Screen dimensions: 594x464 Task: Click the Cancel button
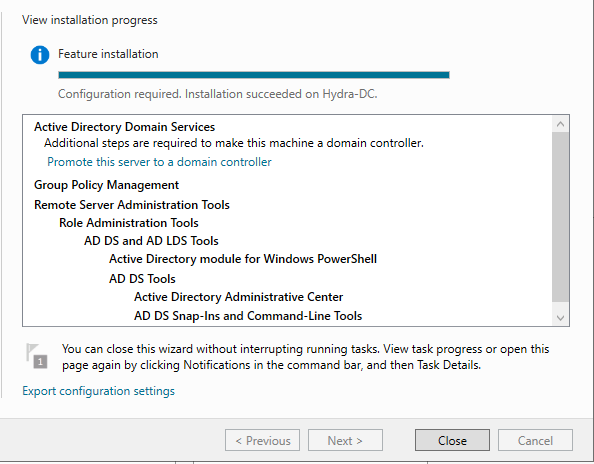click(x=535, y=440)
